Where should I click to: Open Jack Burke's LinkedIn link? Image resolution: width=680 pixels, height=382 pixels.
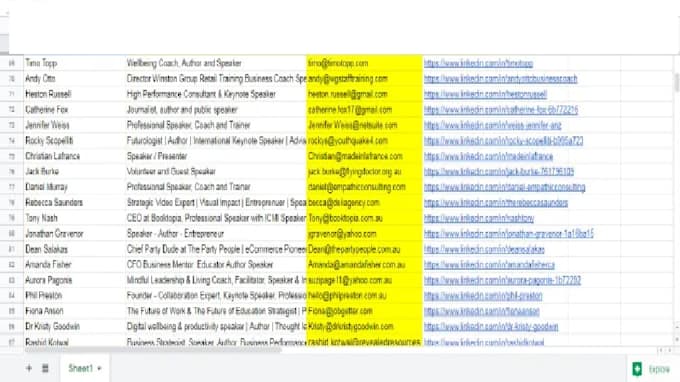(x=499, y=172)
